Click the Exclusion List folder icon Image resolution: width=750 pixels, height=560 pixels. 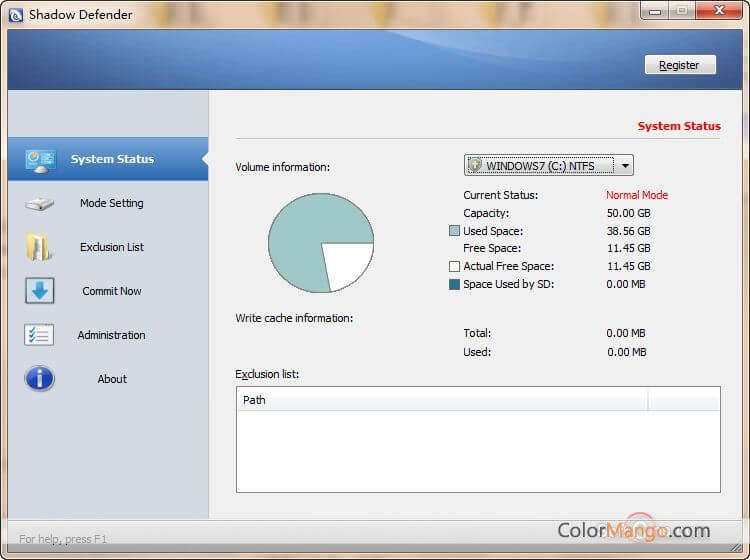(39, 247)
